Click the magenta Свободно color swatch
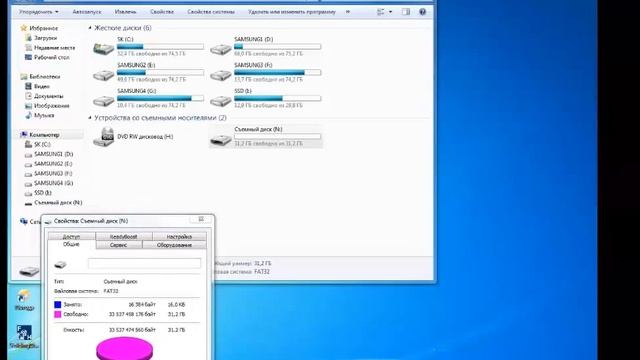This screenshot has height=360, width=640. coord(58,314)
